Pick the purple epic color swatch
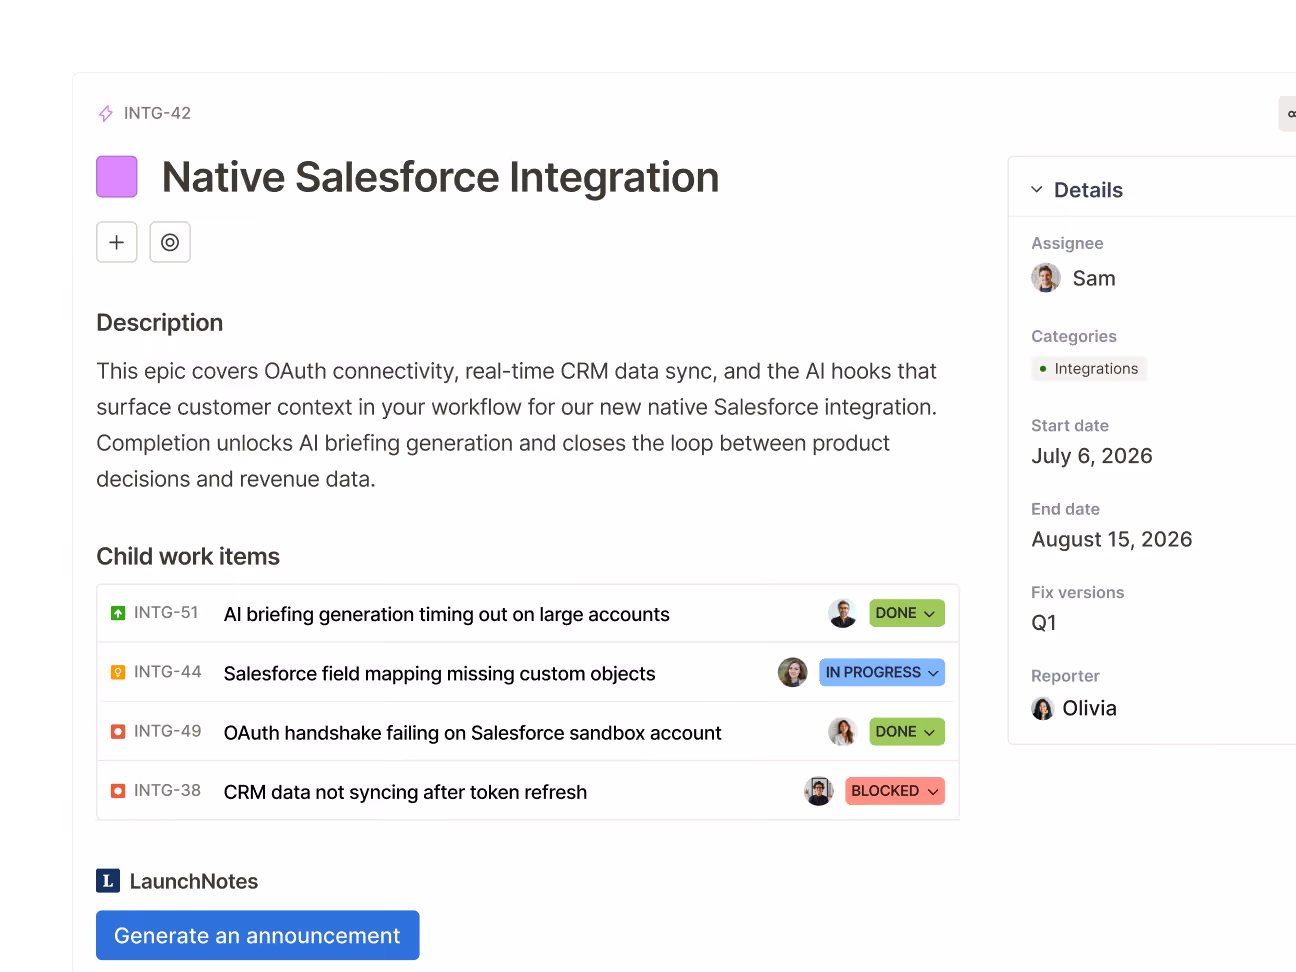This screenshot has height=972, width=1296. coord(117,177)
